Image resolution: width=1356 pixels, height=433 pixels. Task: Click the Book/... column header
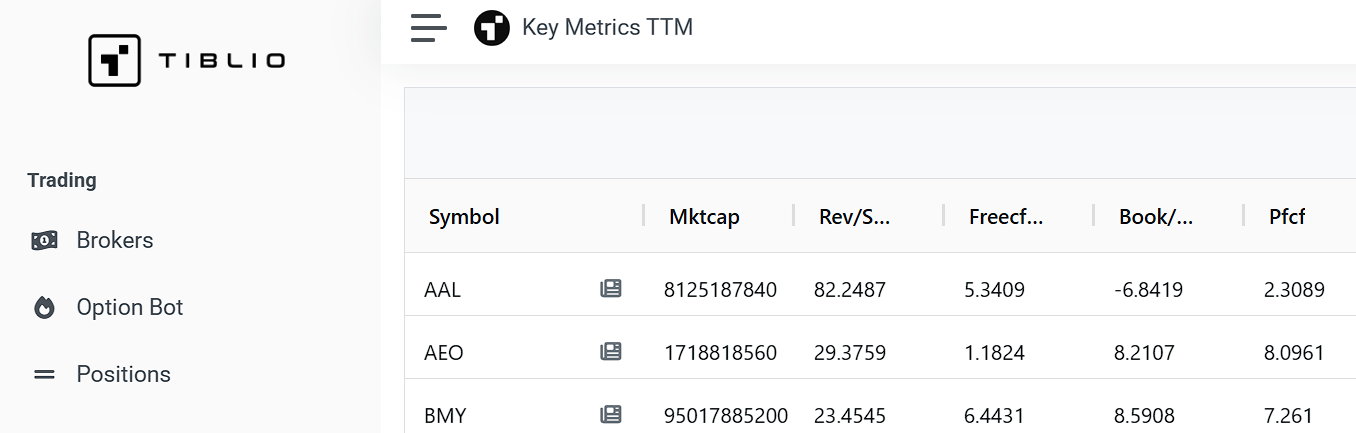coord(1156,217)
